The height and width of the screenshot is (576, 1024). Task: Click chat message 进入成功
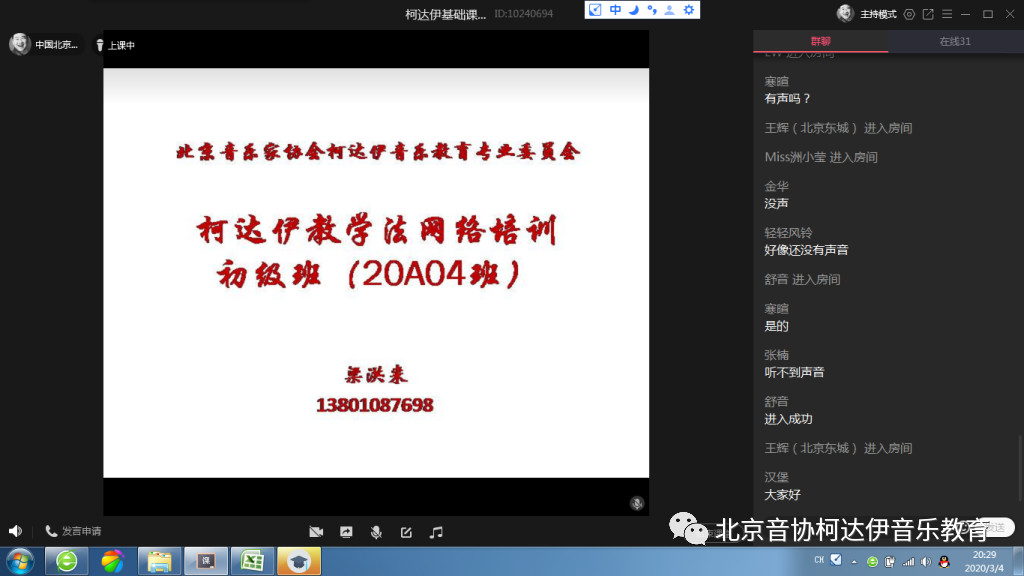point(788,419)
